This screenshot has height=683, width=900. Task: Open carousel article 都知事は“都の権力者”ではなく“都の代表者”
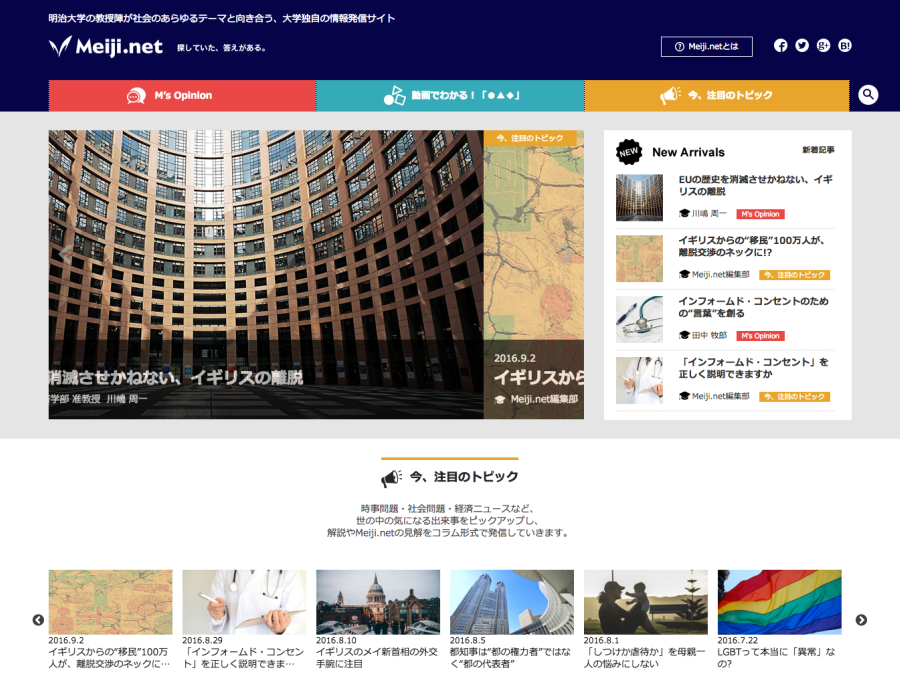511,658
